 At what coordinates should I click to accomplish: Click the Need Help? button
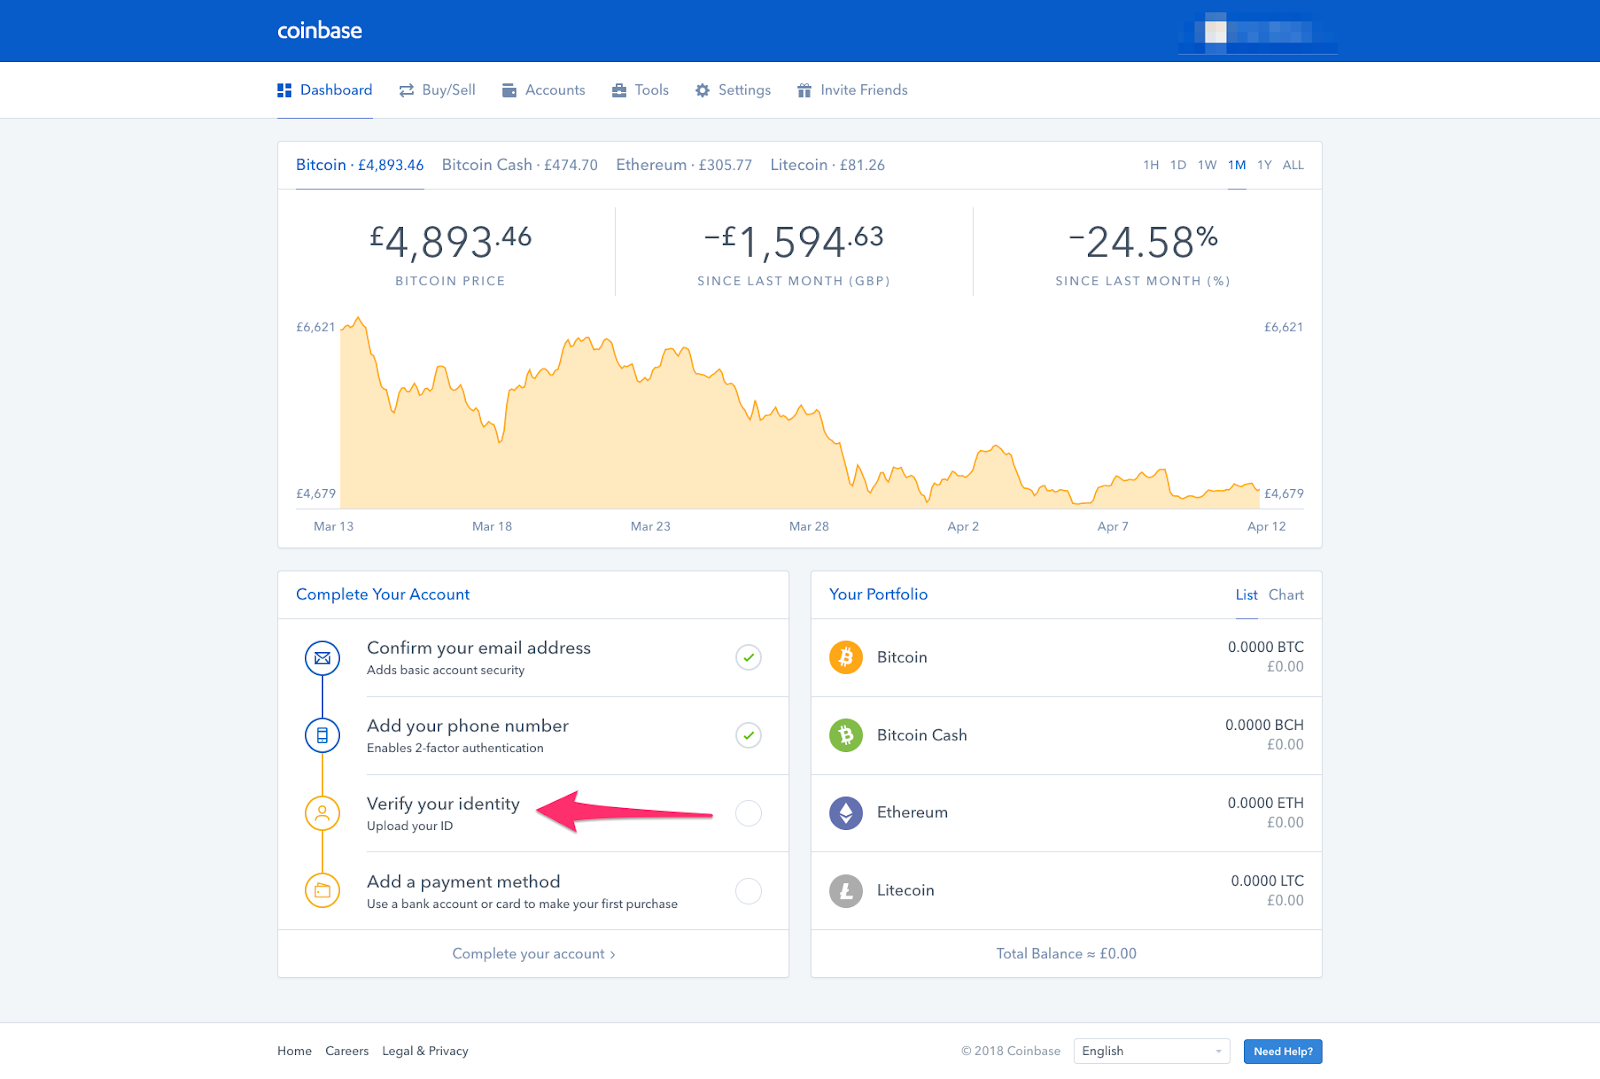pos(1283,1051)
